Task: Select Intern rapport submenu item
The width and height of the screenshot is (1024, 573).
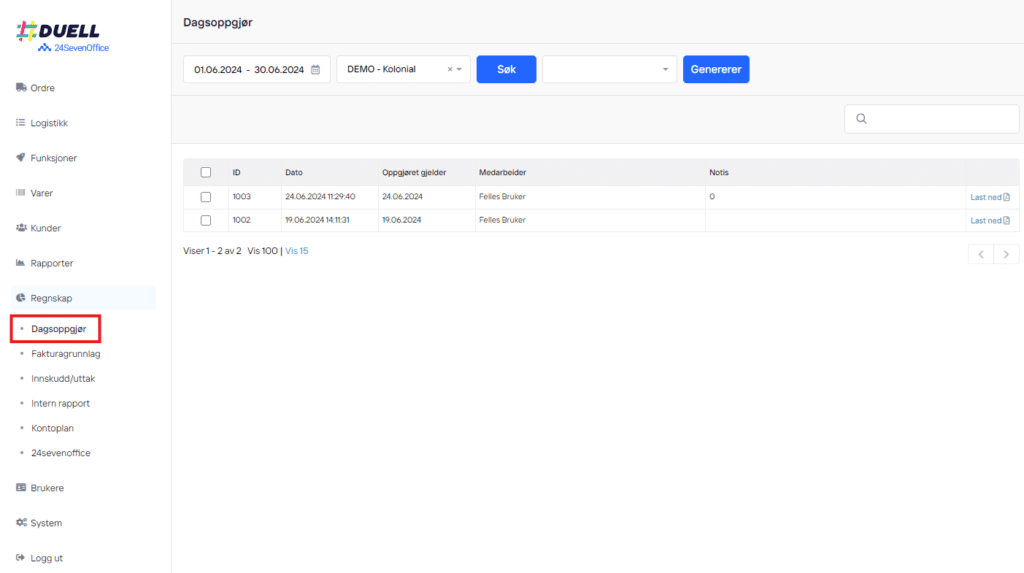Action: pyautogui.click(x=61, y=403)
